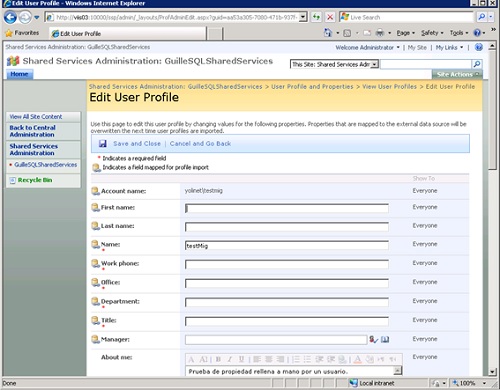Click Recycle Bin icon in left navigation
This screenshot has height=390, width=500.
[13, 180]
